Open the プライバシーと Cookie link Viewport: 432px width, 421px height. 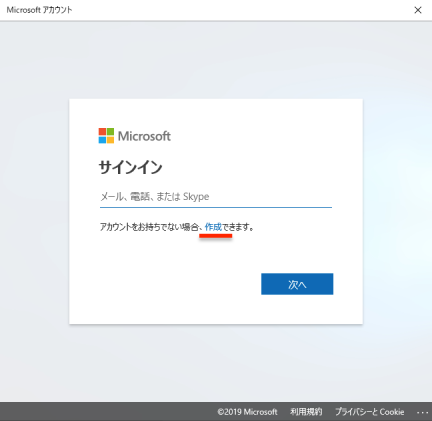[370, 412]
